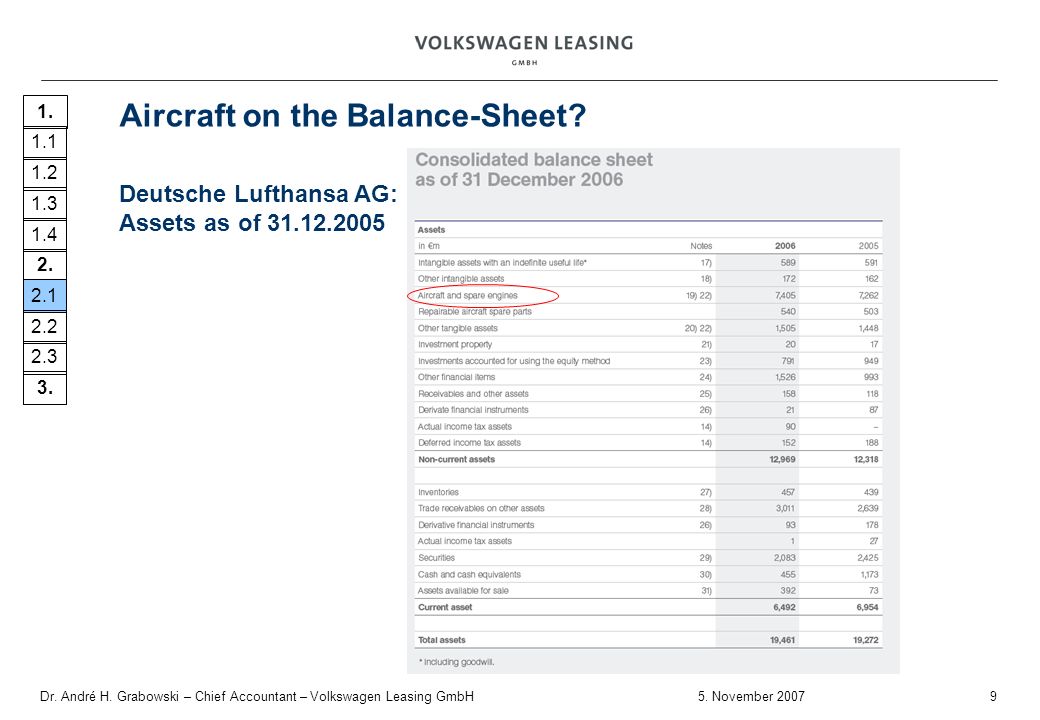Select navigation box 1.3
Image resolution: width=1040 pixels, height=720 pixels.
pos(45,204)
